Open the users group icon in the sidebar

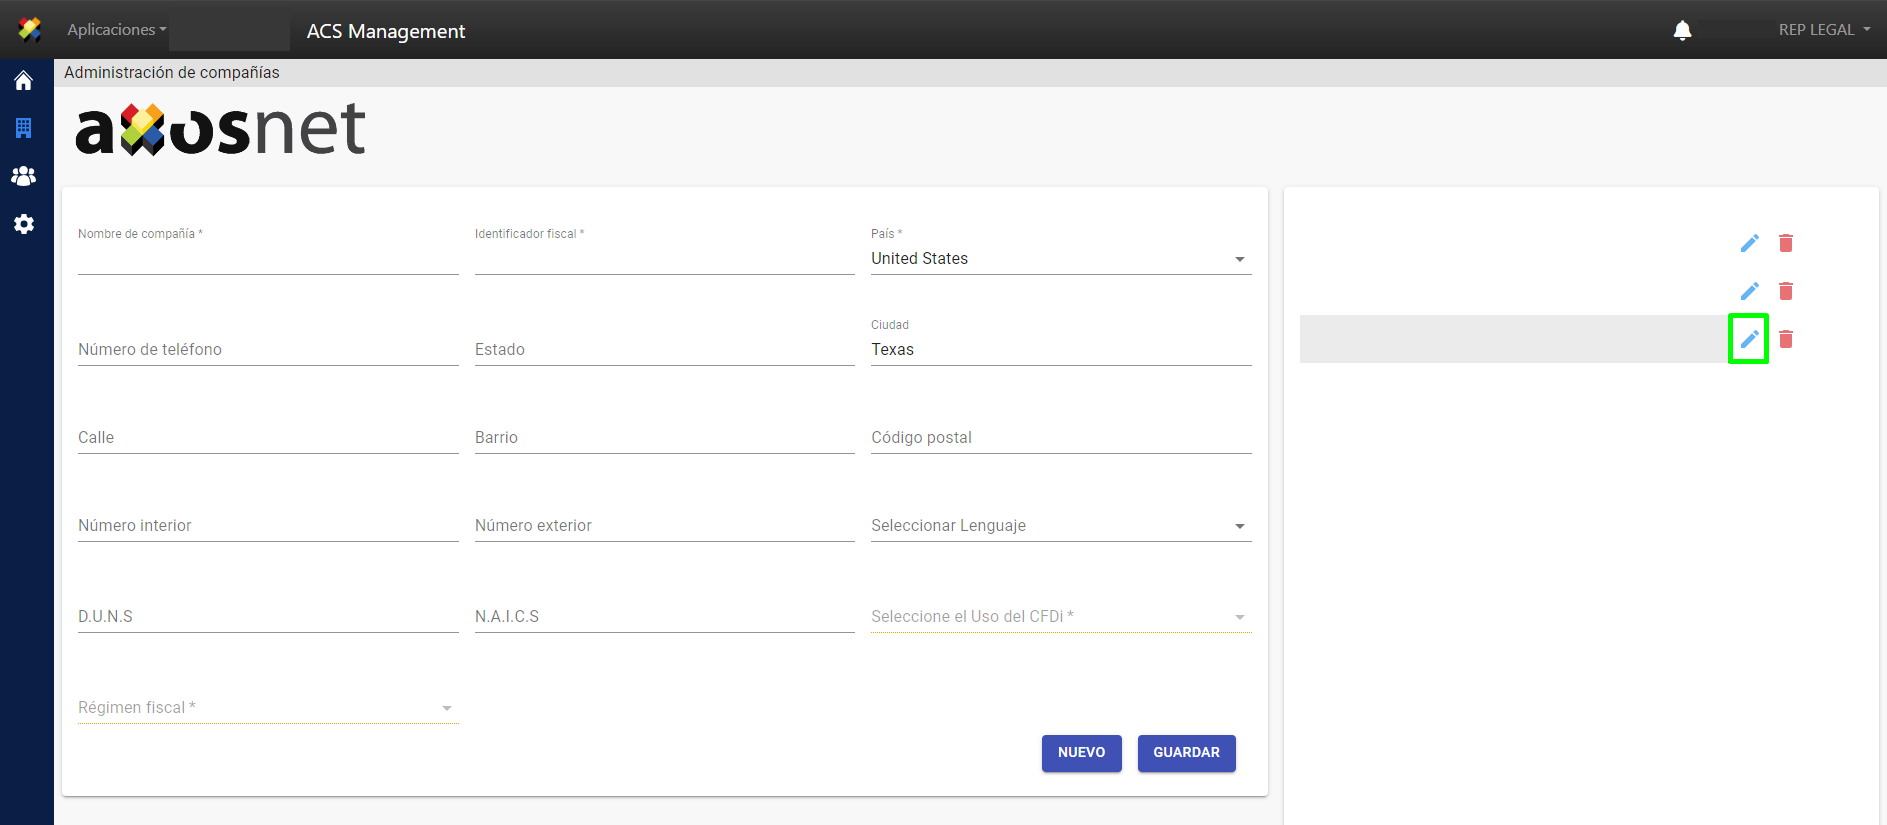click(24, 176)
